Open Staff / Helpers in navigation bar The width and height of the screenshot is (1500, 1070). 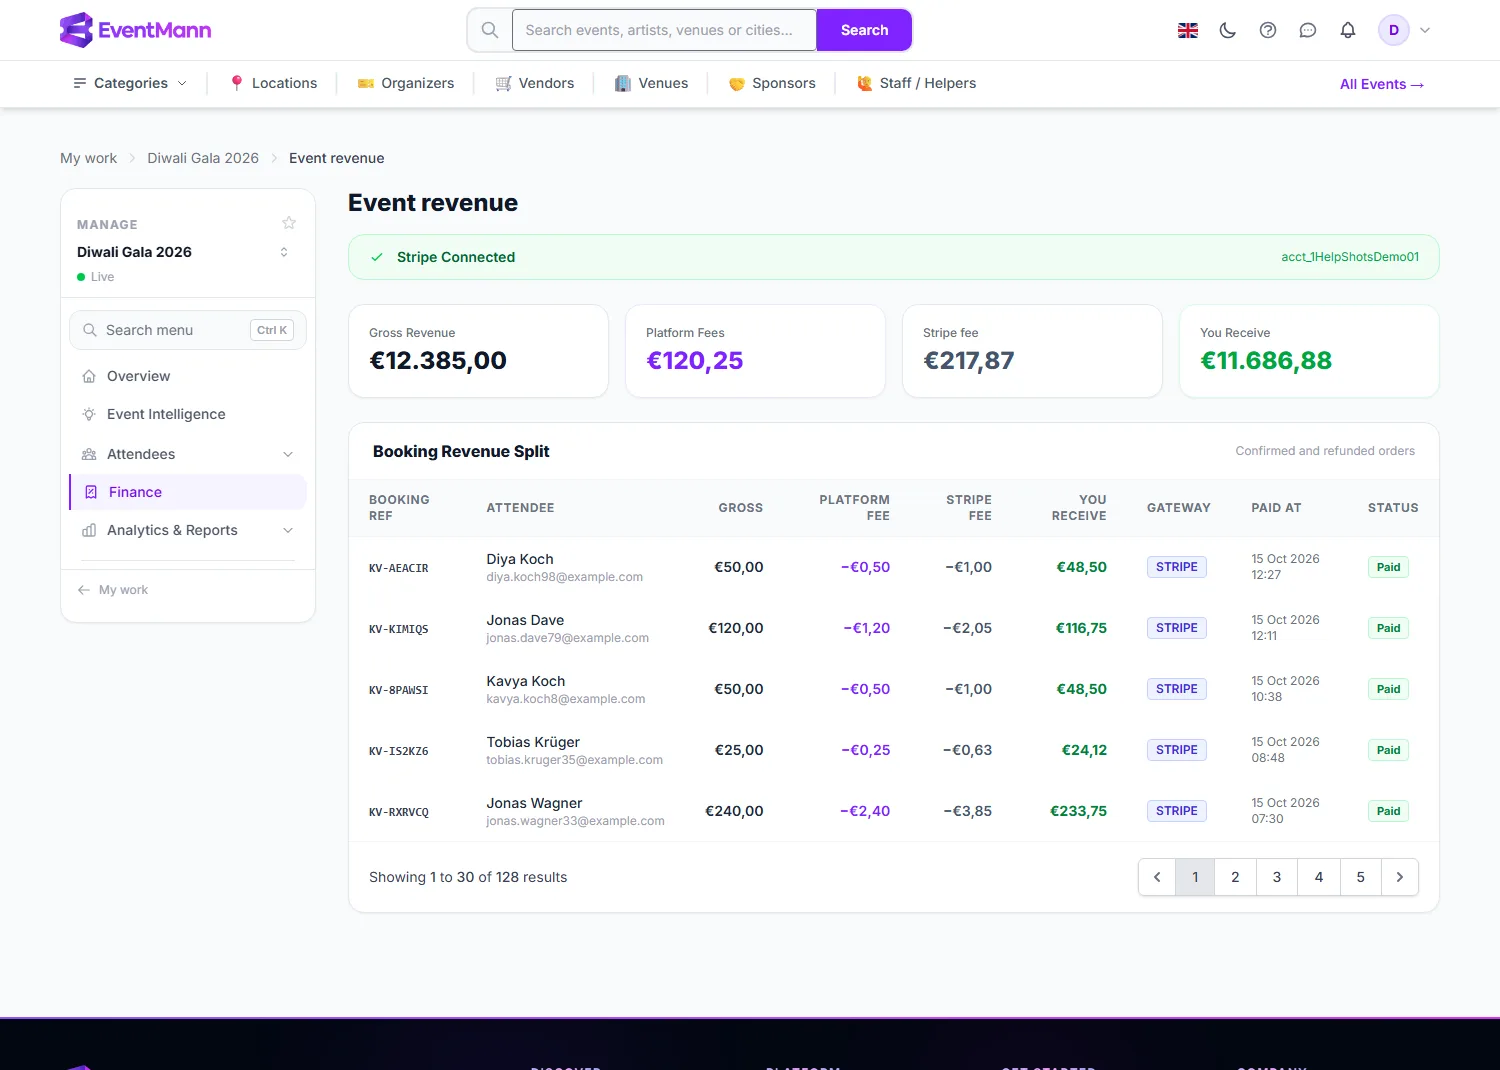pyautogui.click(x=916, y=83)
